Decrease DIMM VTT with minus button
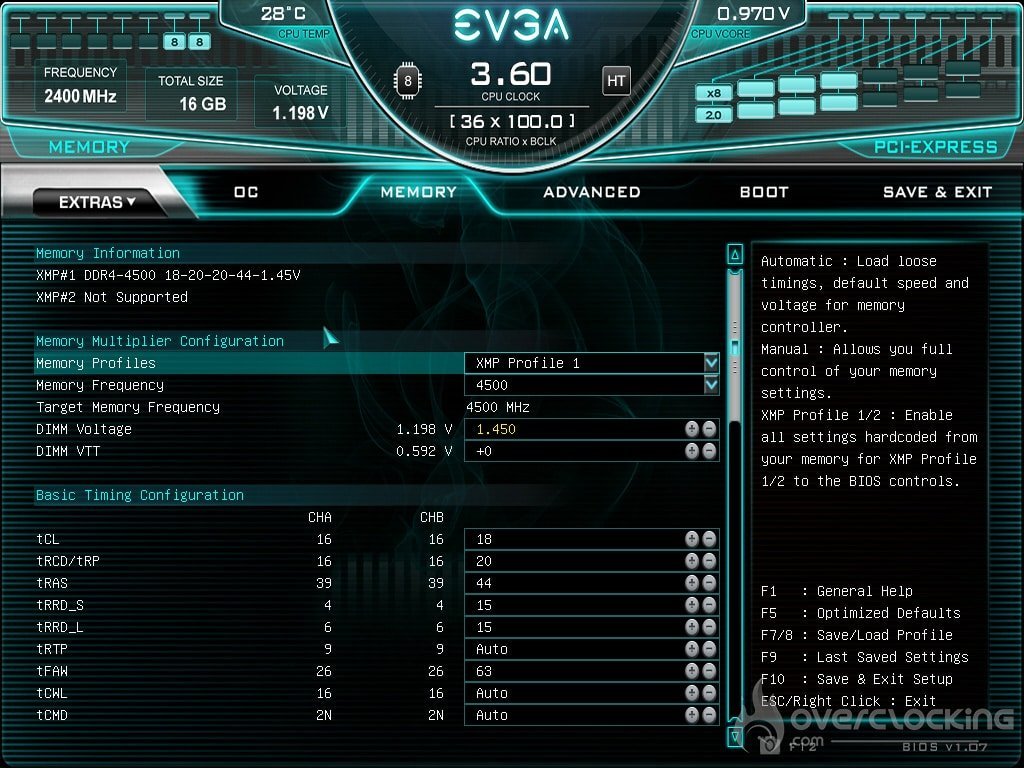 709,451
